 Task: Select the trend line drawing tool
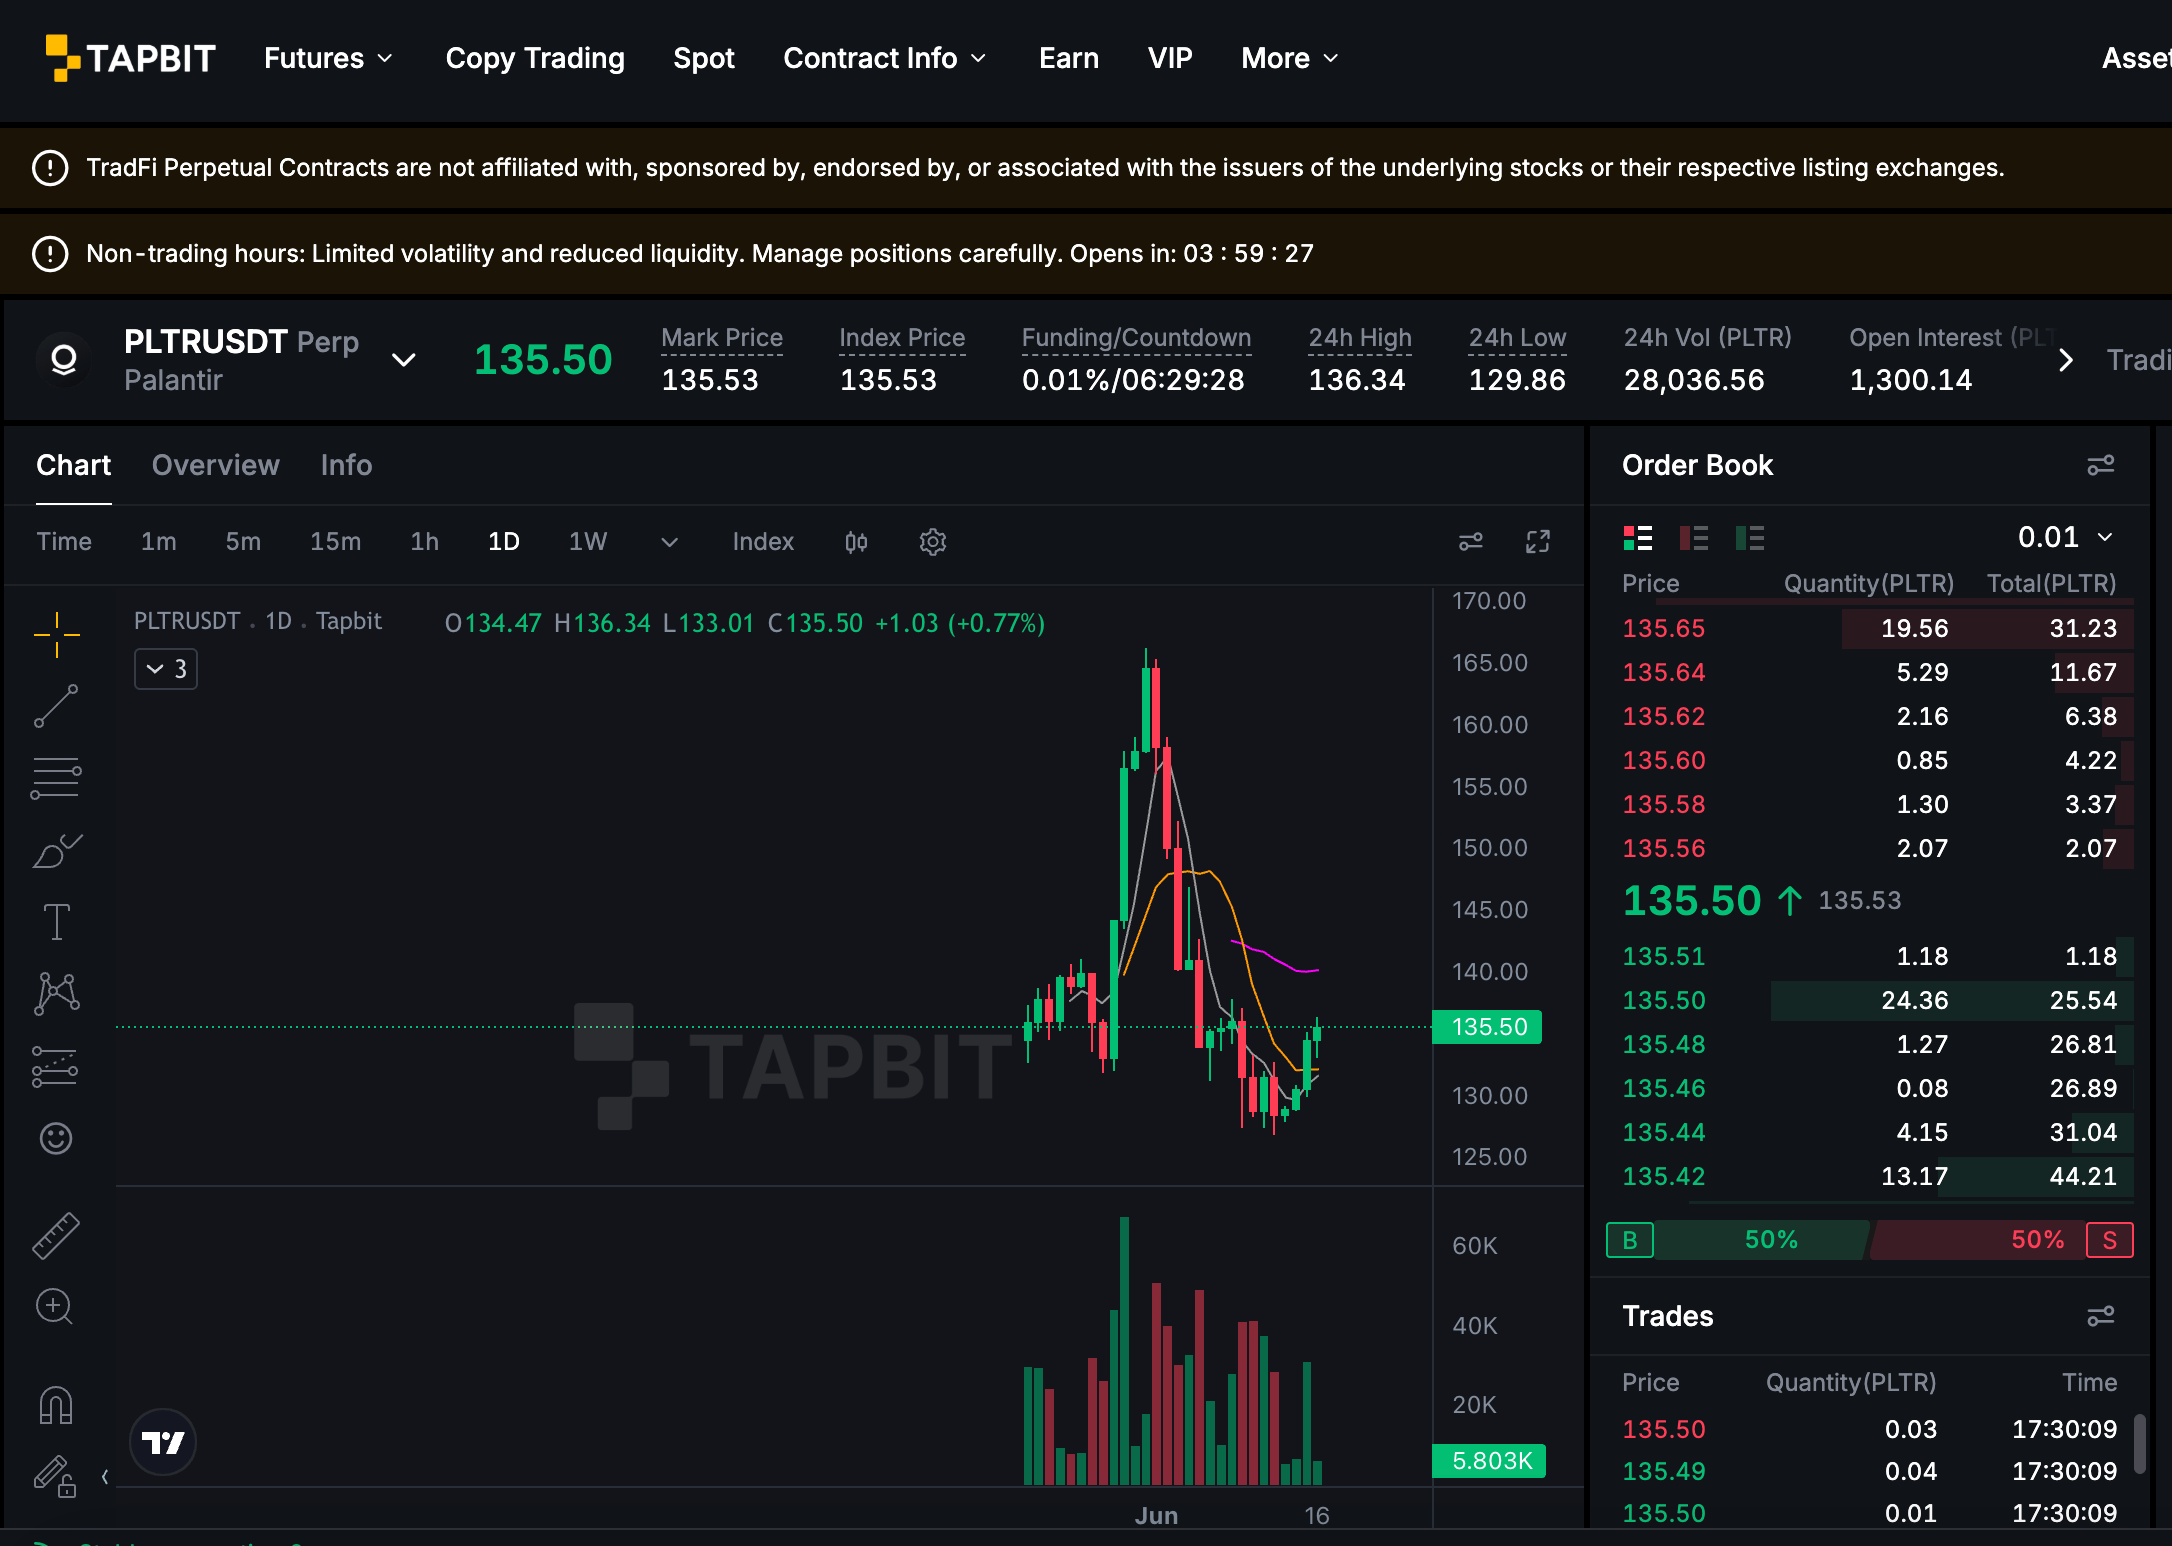click(57, 706)
